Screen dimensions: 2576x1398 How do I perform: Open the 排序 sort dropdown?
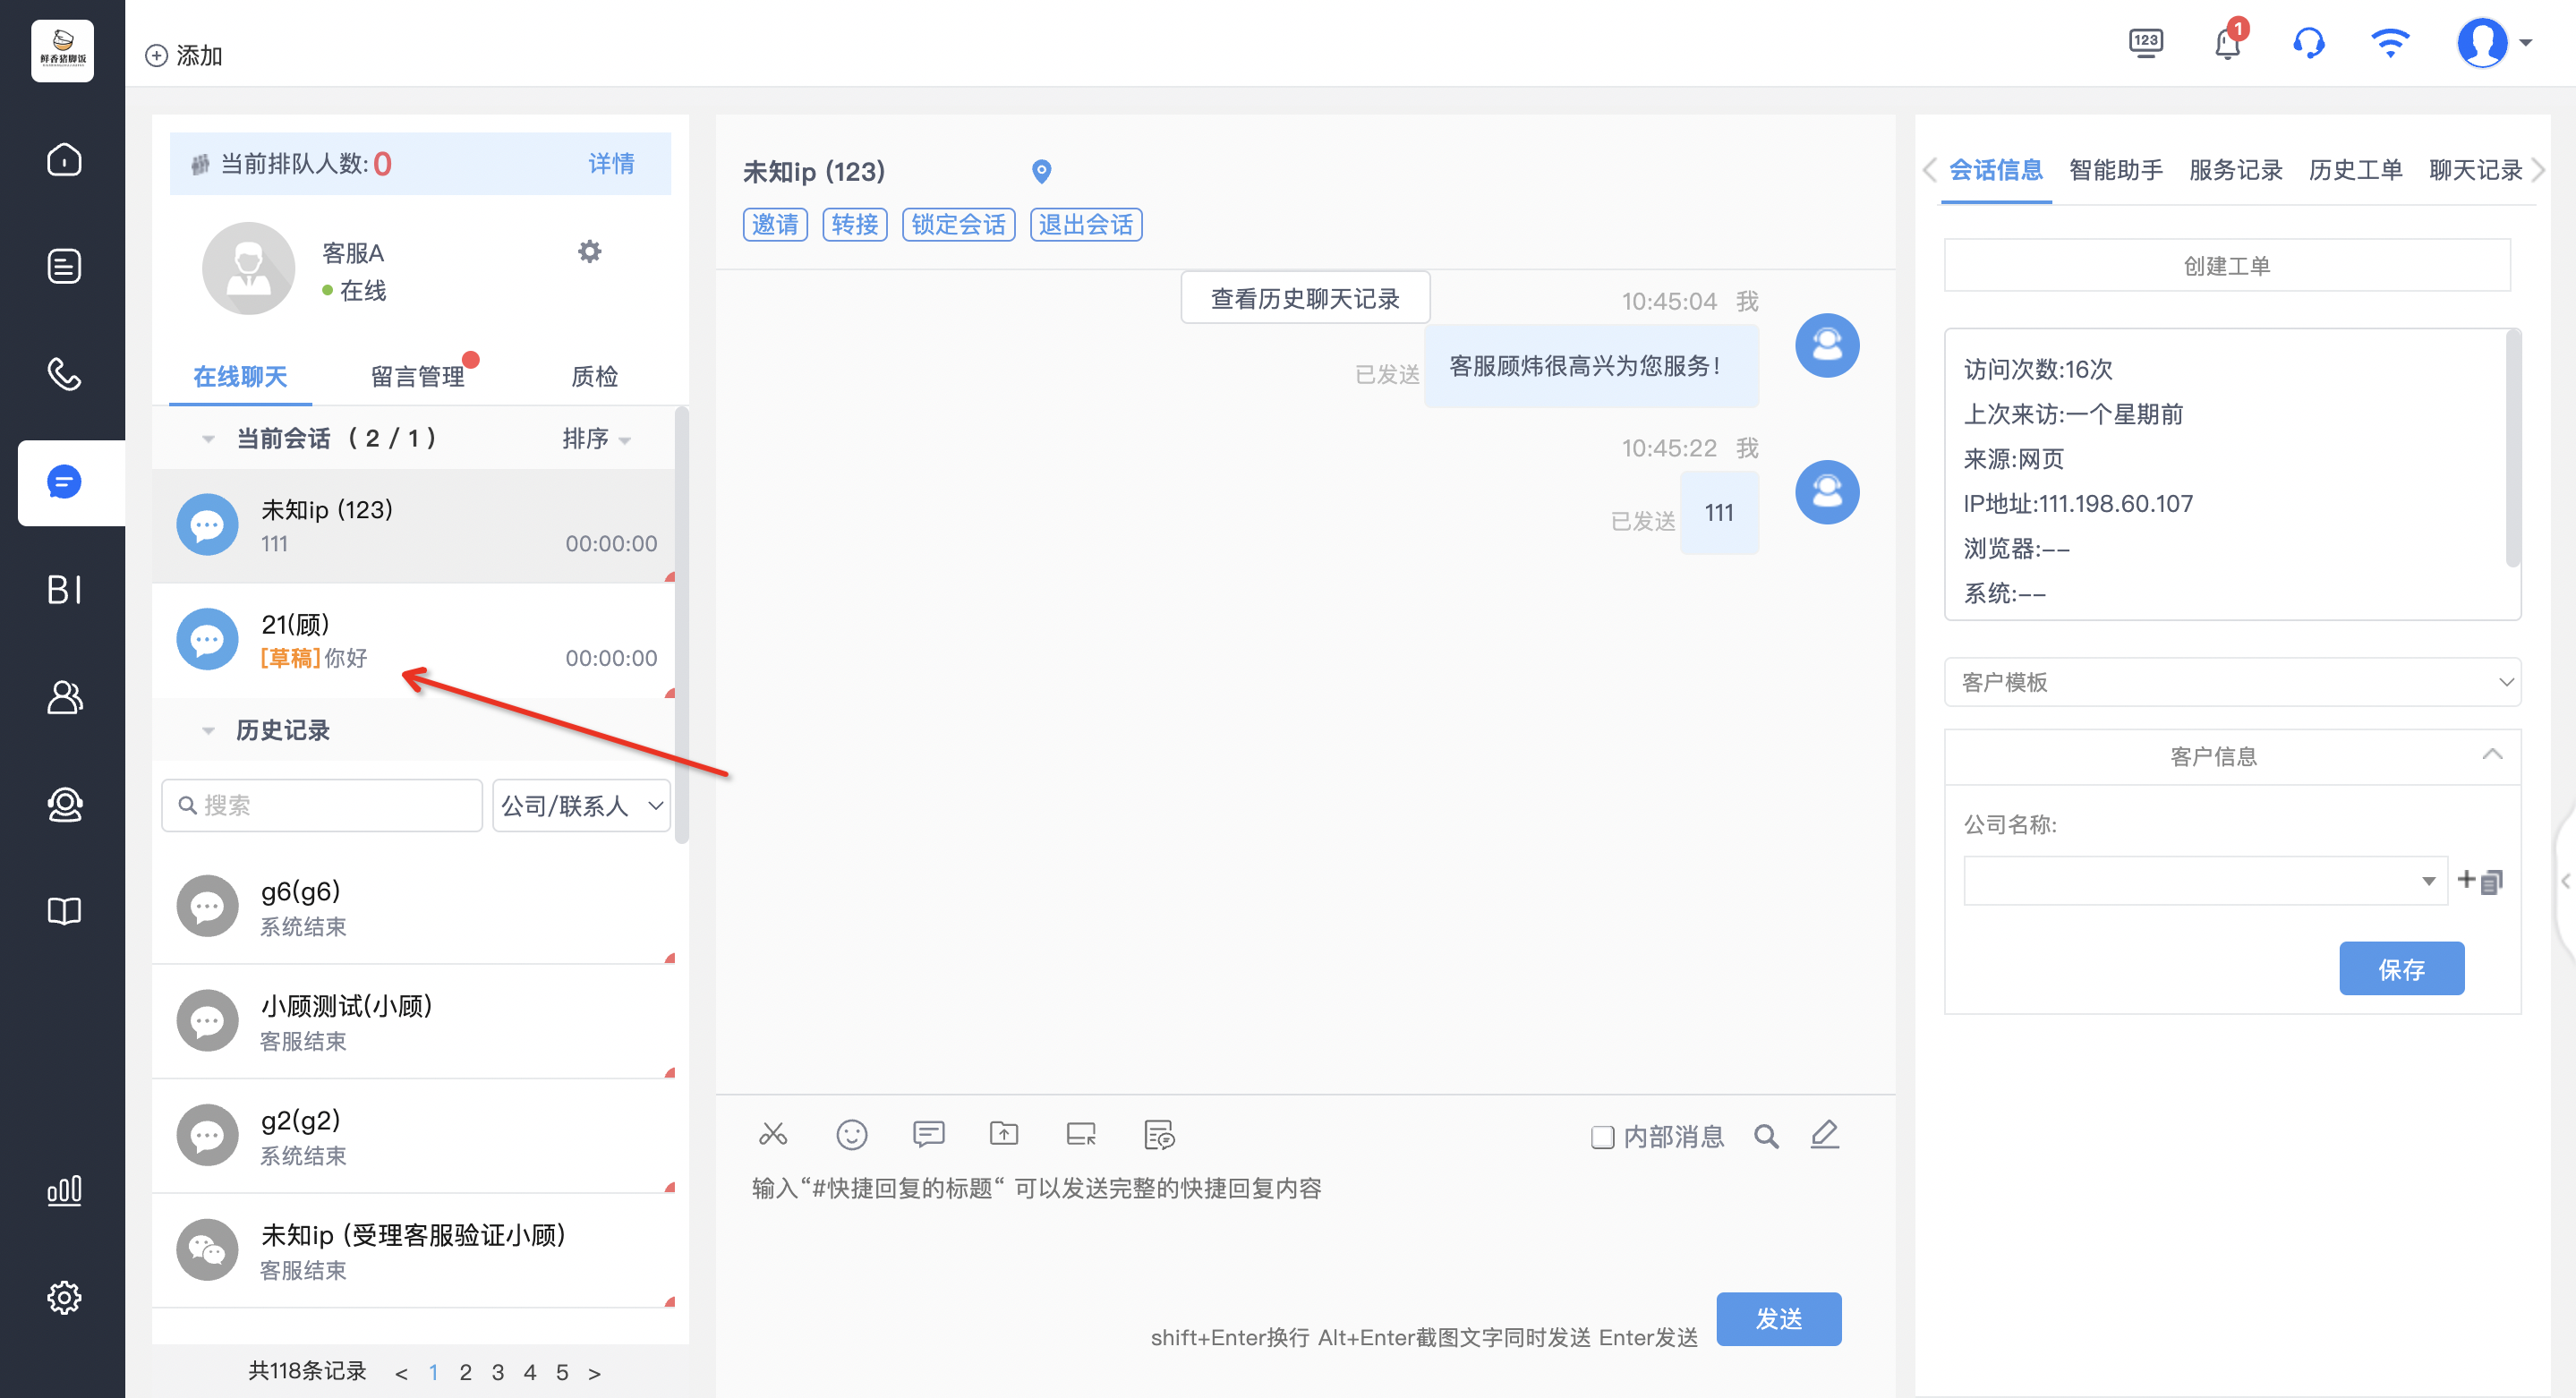point(596,439)
